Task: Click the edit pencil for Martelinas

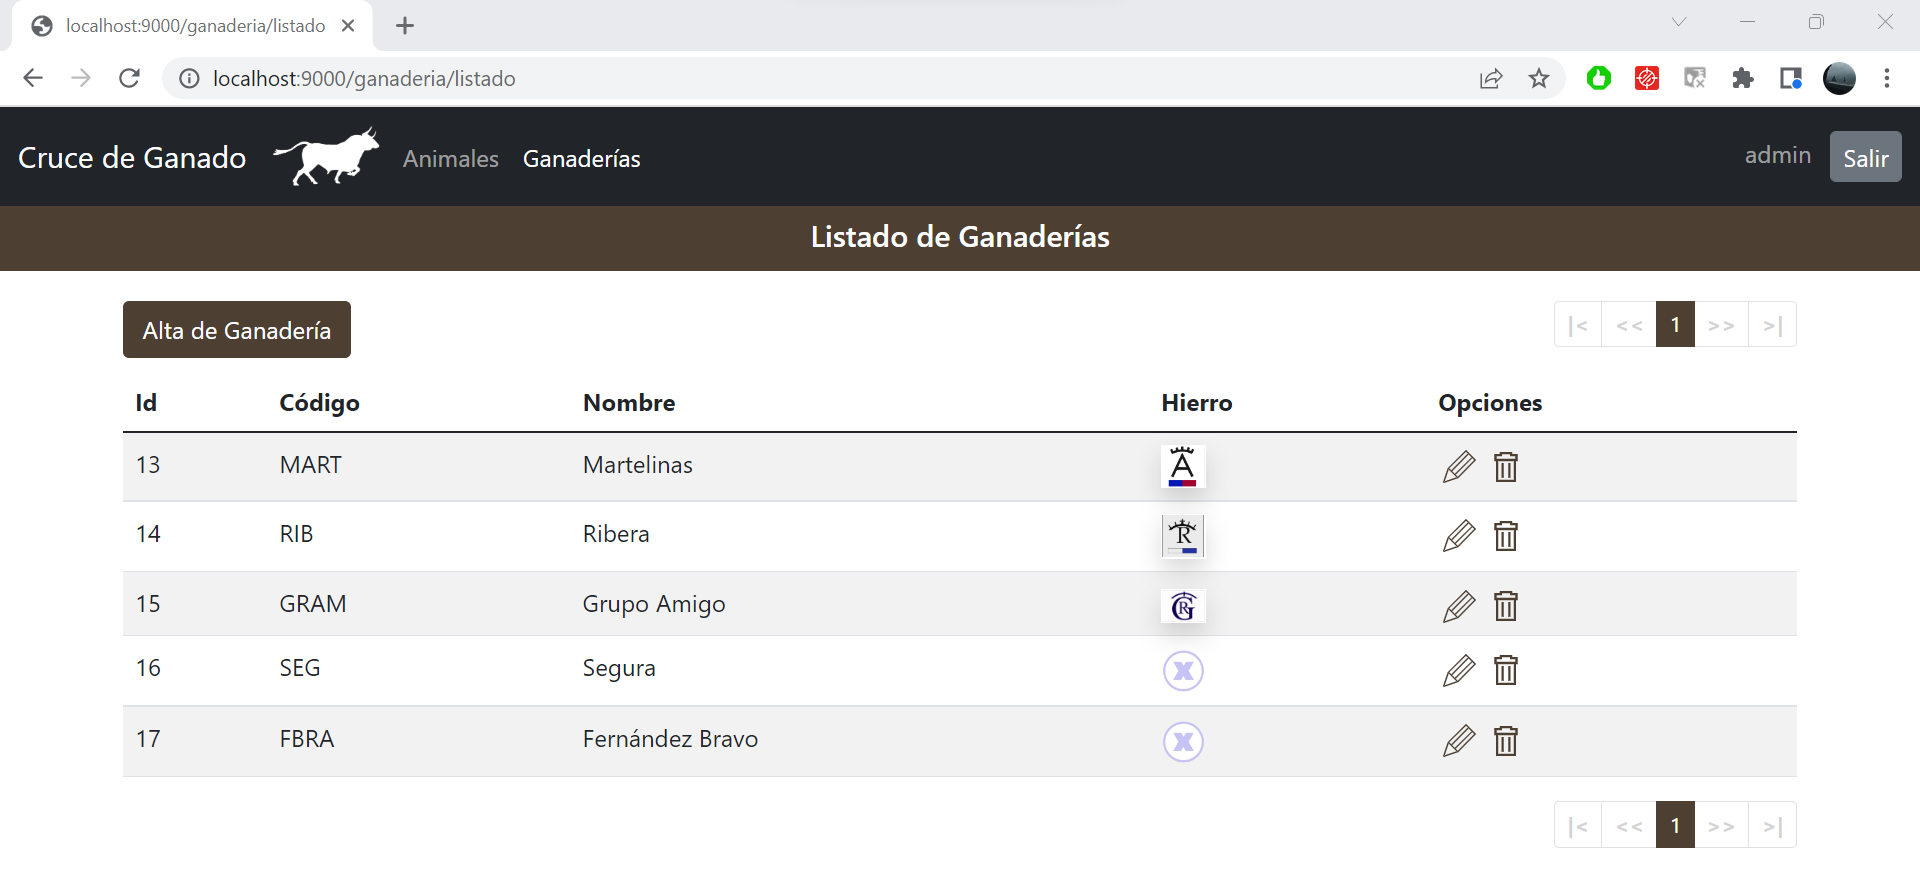Action: (x=1458, y=467)
